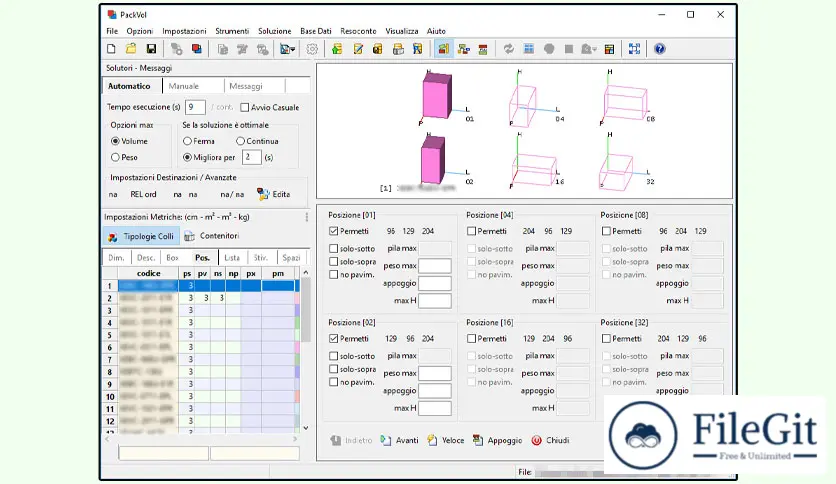This screenshot has width=836, height=484.
Task: Uncheck Permetti in Posizione [01]
Action: coord(334,231)
